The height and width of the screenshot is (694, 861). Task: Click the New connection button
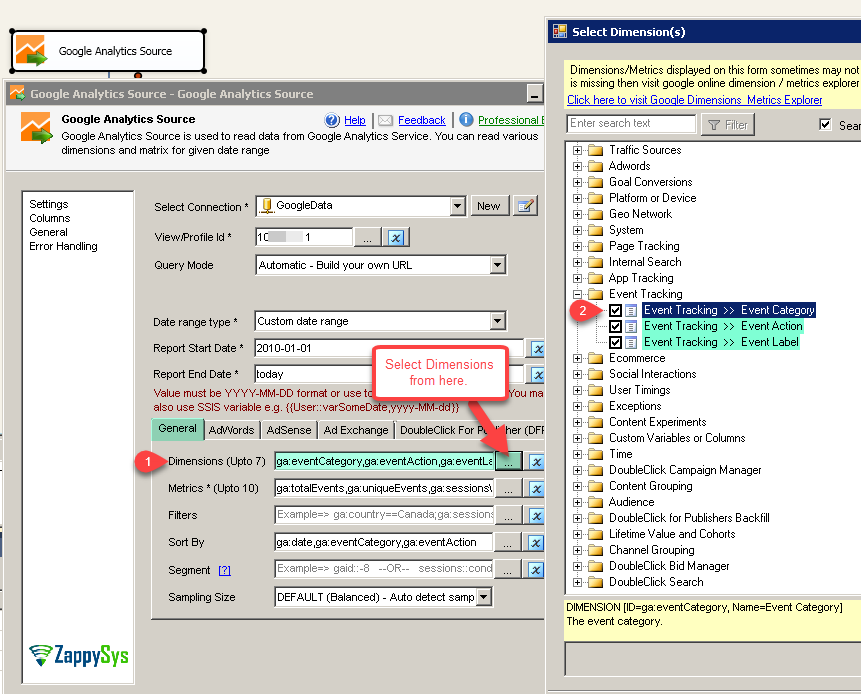(x=489, y=206)
